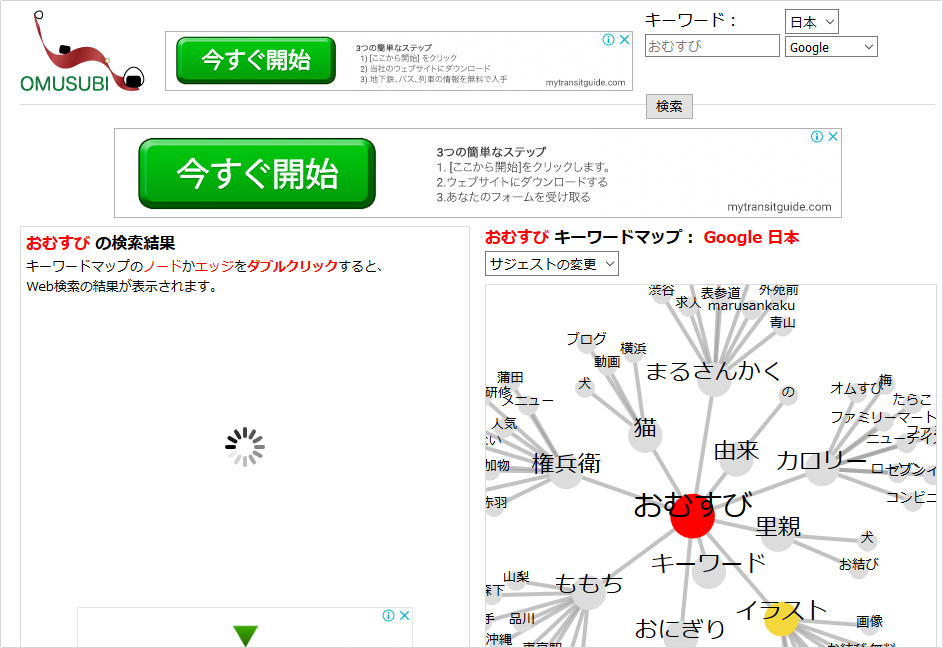
Task: Open the 日本 country dropdown
Action: coord(812,22)
